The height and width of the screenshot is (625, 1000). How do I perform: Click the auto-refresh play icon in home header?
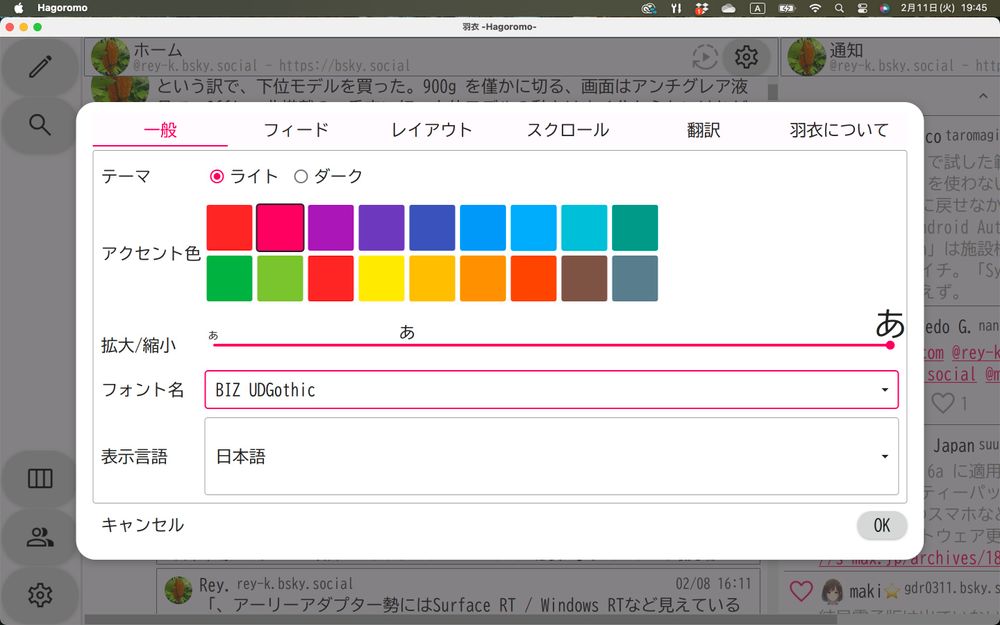(x=705, y=57)
